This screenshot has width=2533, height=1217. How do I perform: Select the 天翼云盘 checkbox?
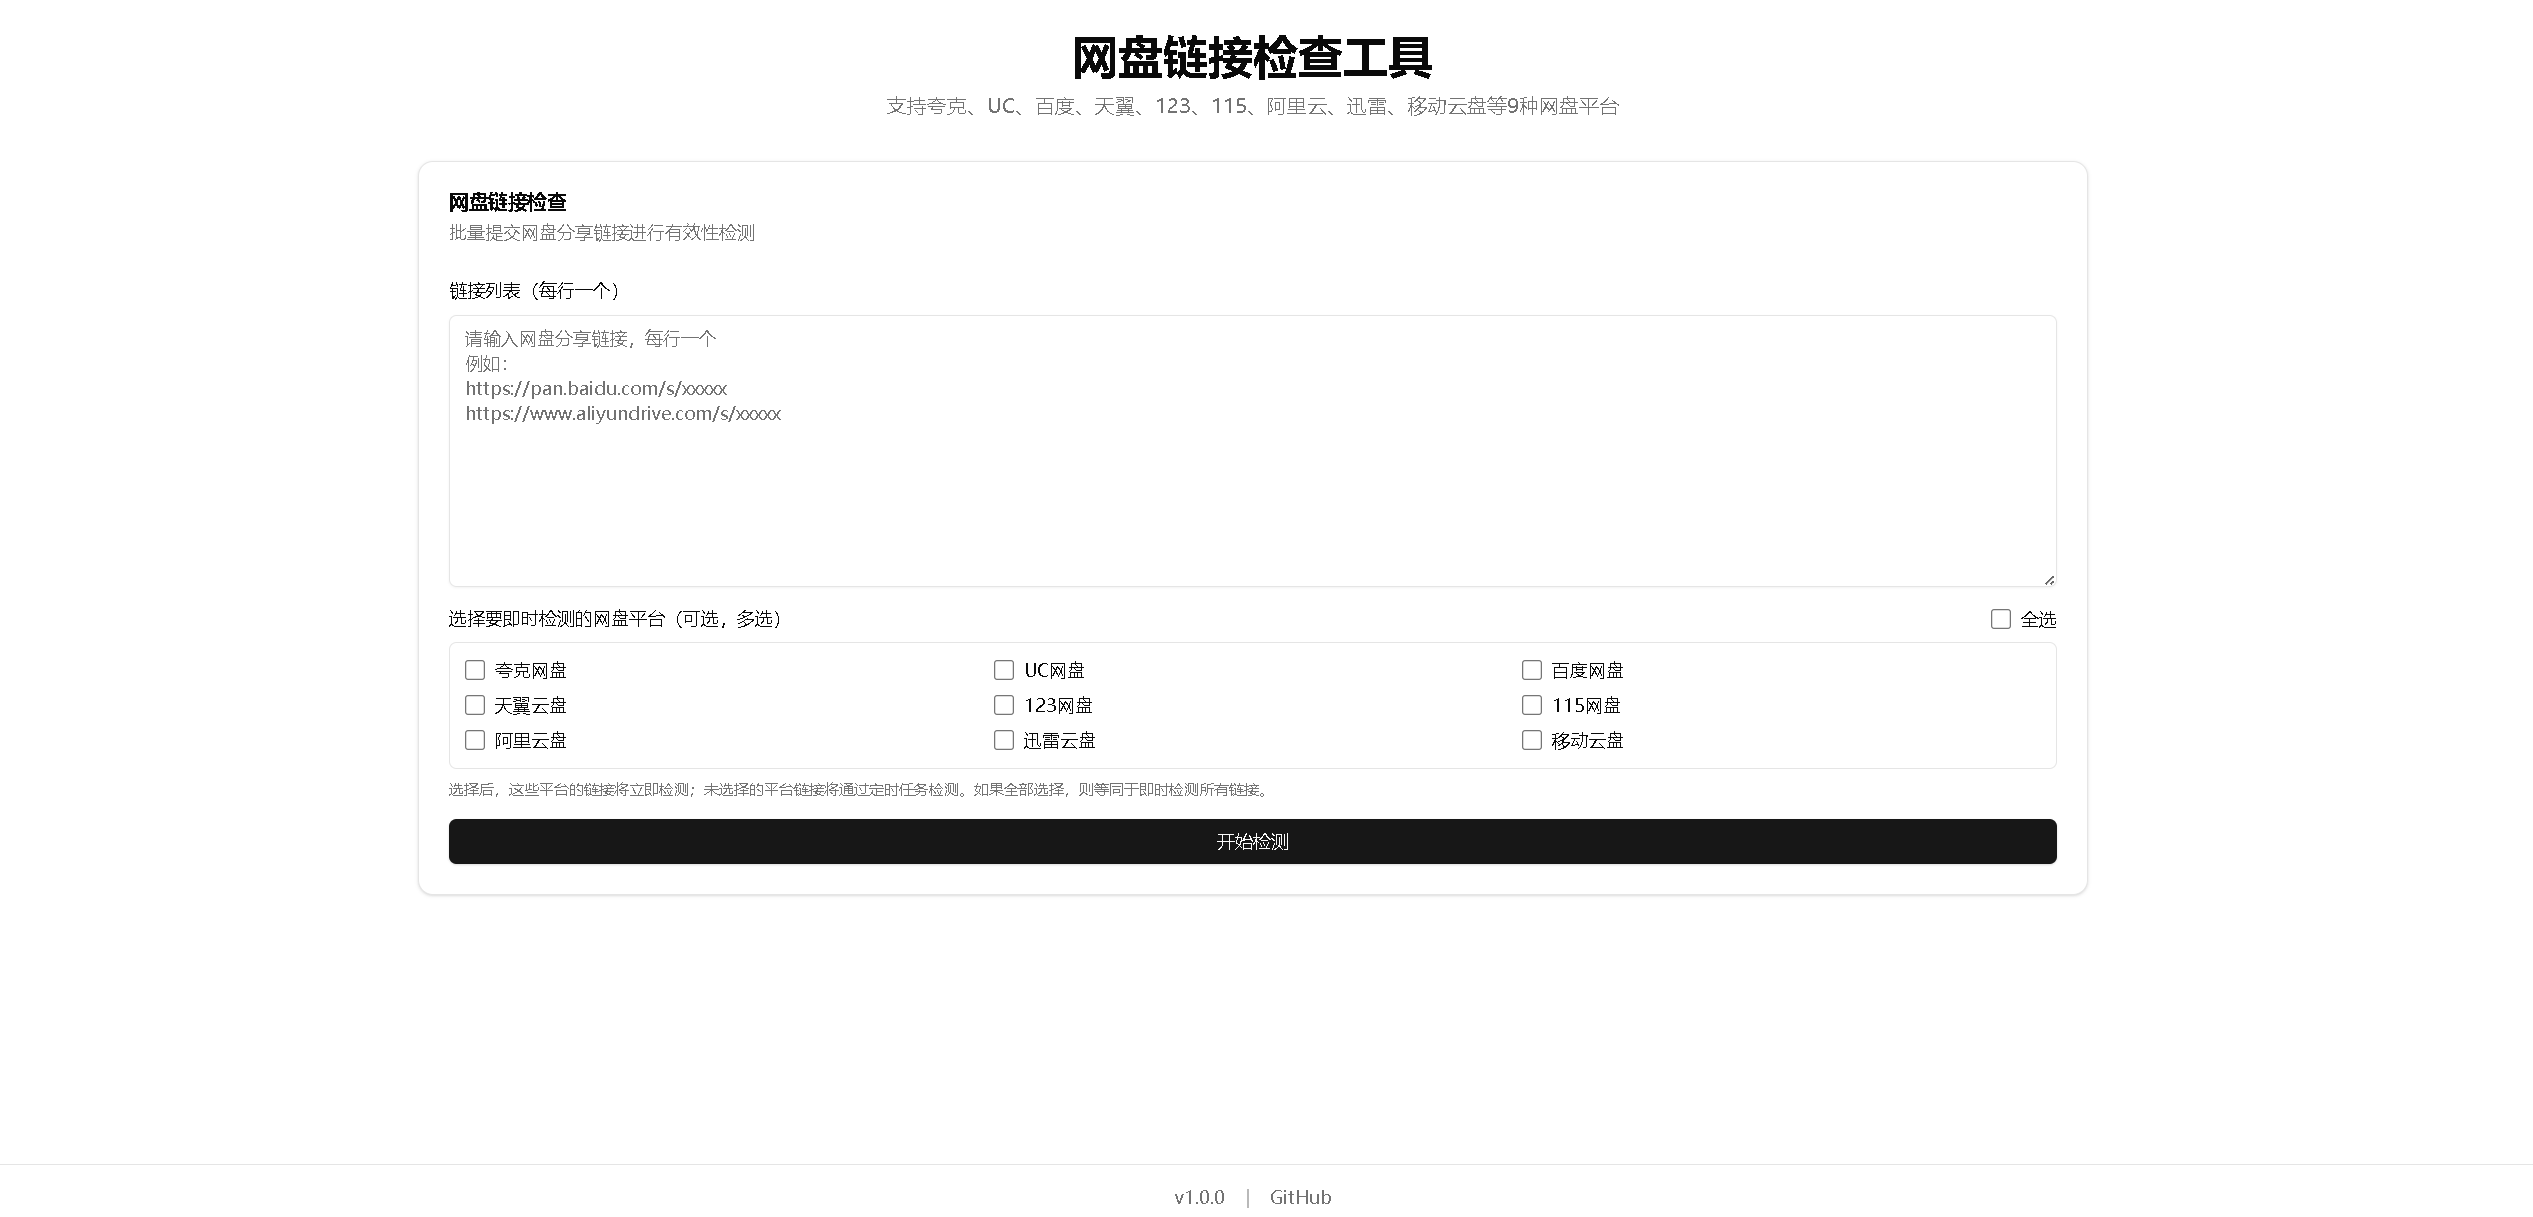475,705
